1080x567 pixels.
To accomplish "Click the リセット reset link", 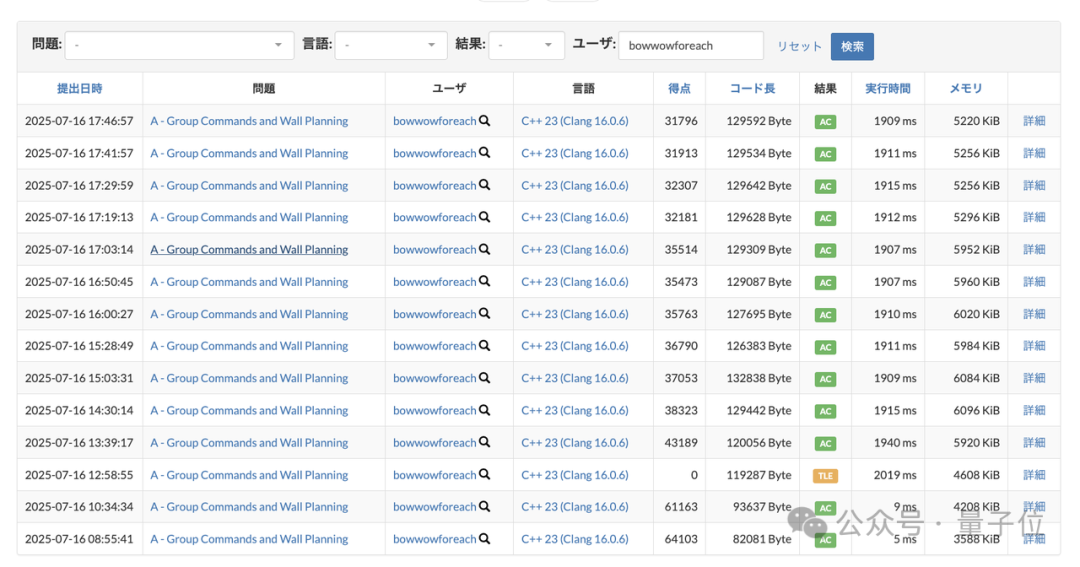I will tap(799, 46).
